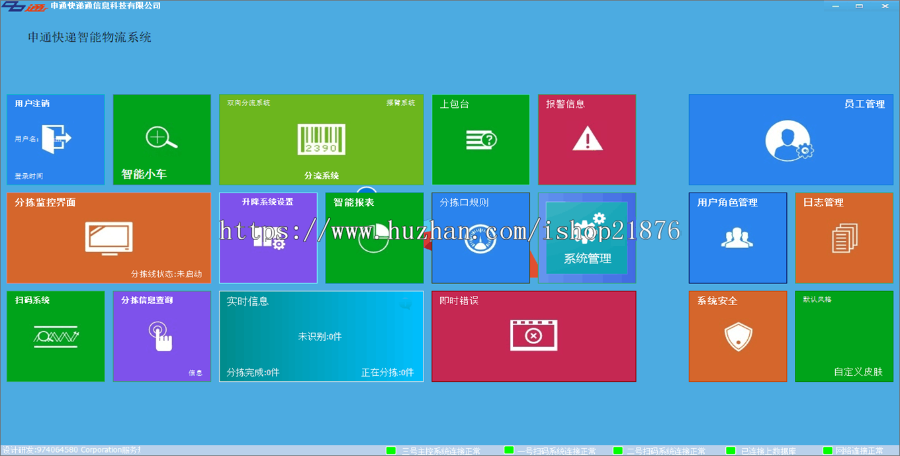The height and width of the screenshot is (456, 900).
Task: Click the 摆臂系统 label
Action: coord(401,103)
